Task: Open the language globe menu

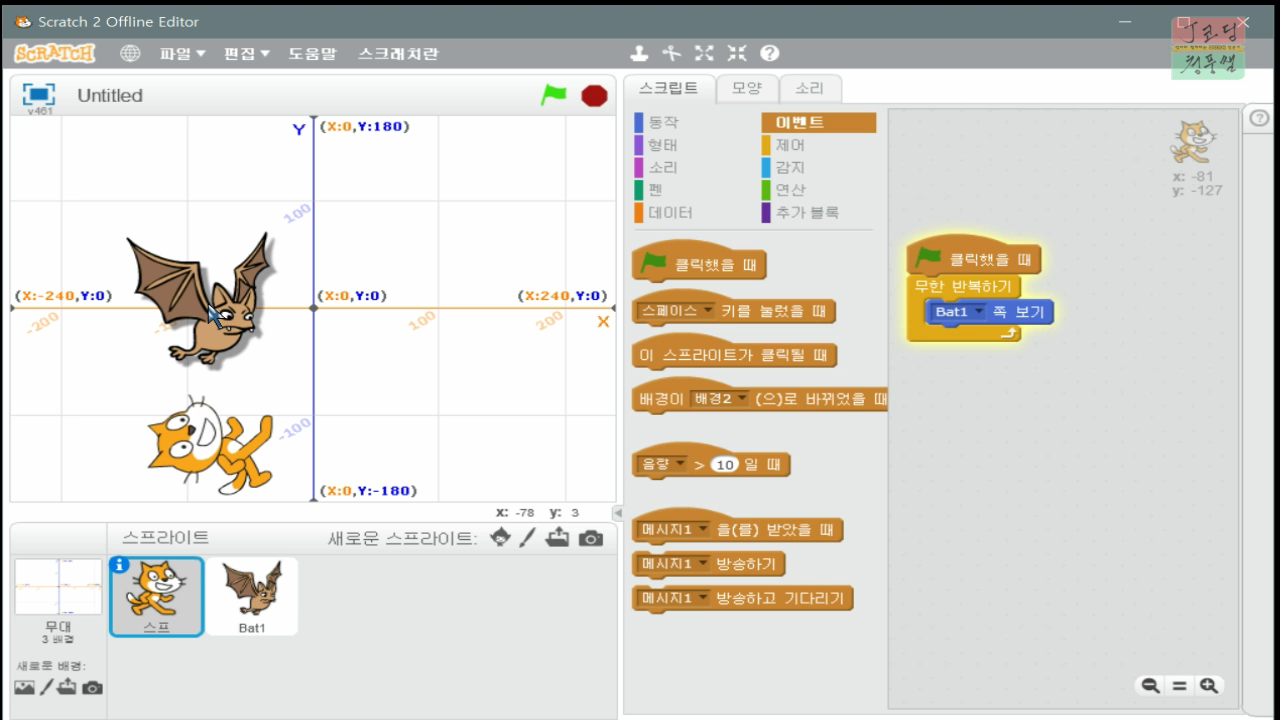Action: click(130, 53)
